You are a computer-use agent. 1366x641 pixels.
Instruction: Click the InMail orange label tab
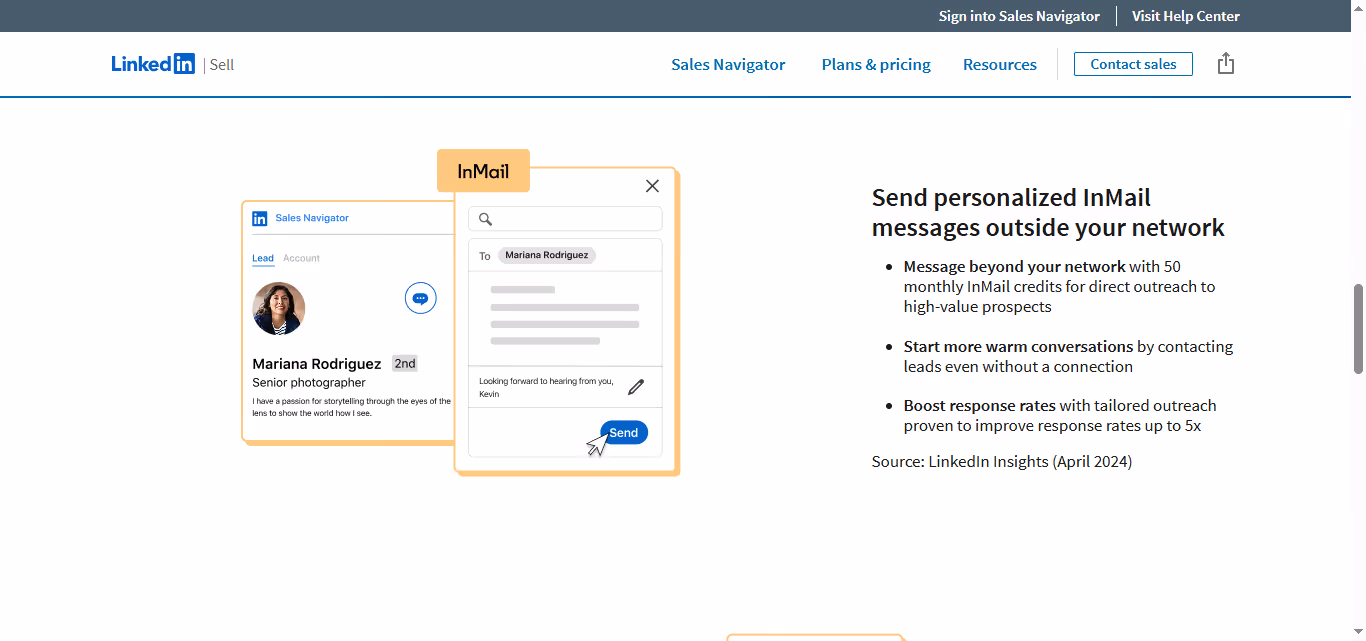(x=483, y=171)
